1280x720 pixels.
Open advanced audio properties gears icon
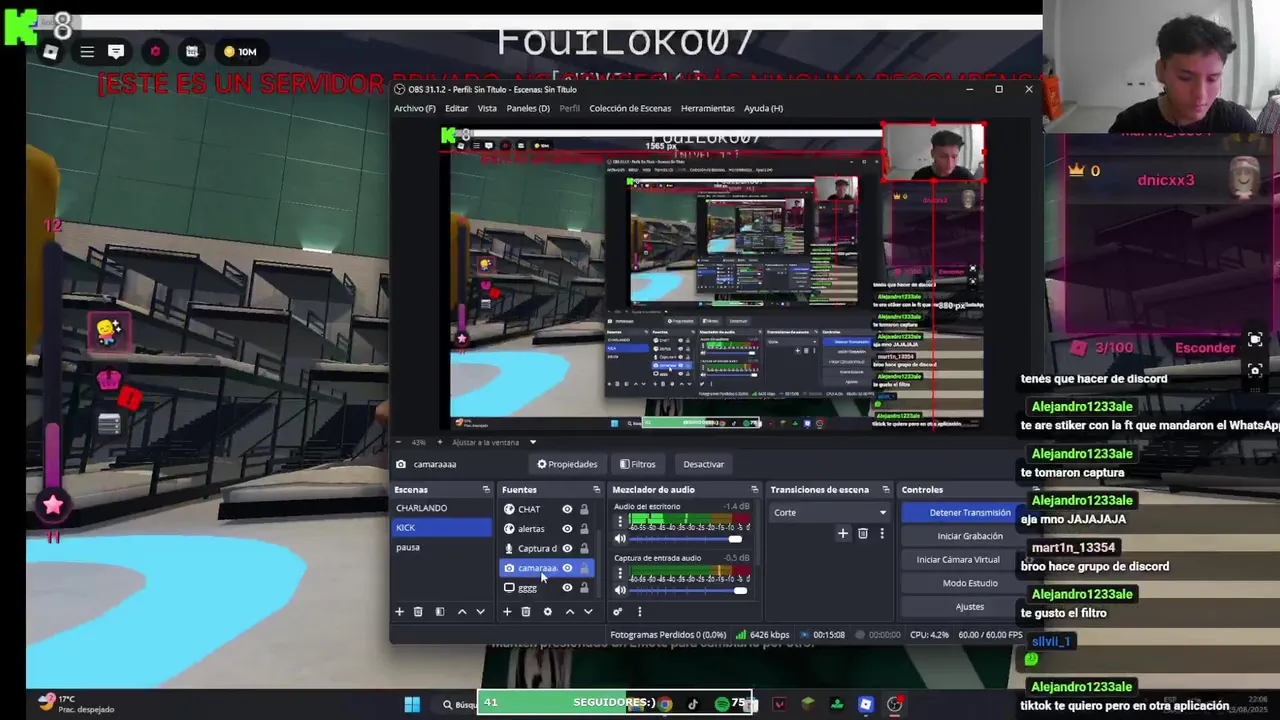click(x=617, y=612)
